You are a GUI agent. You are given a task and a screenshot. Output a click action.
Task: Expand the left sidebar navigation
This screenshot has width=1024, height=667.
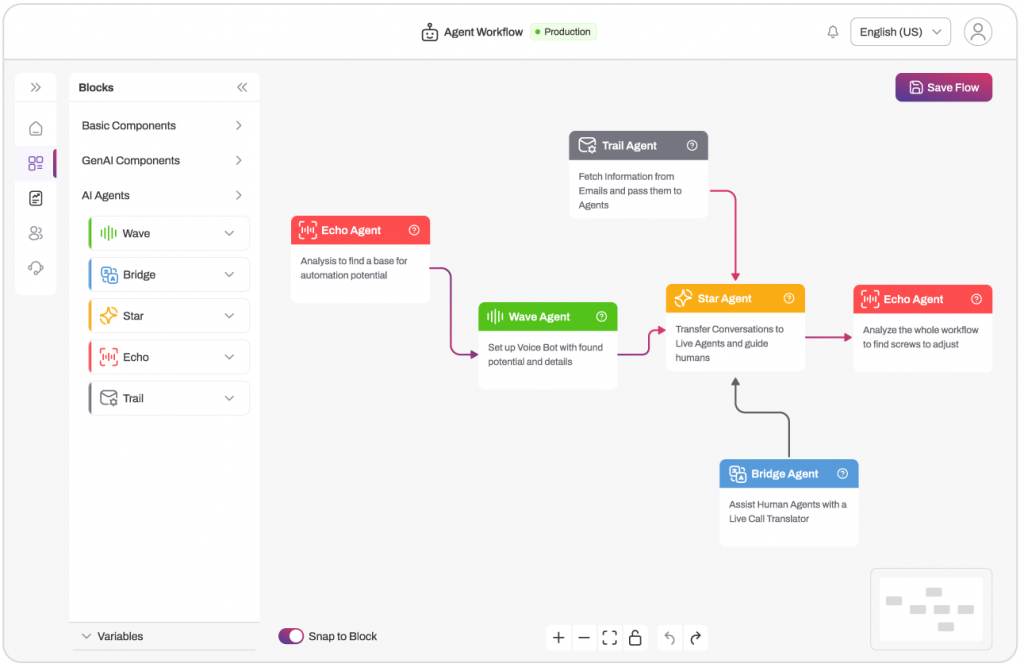(36, 88)
